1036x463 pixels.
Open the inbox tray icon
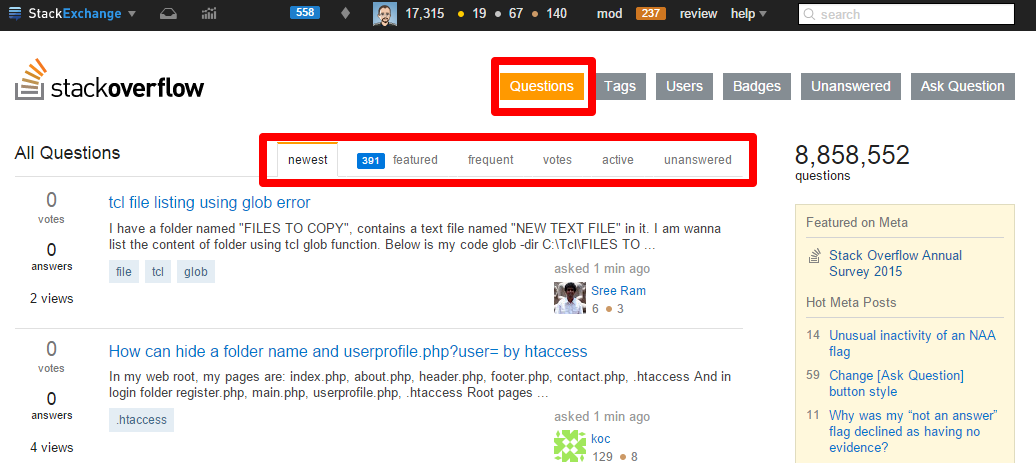168,13
